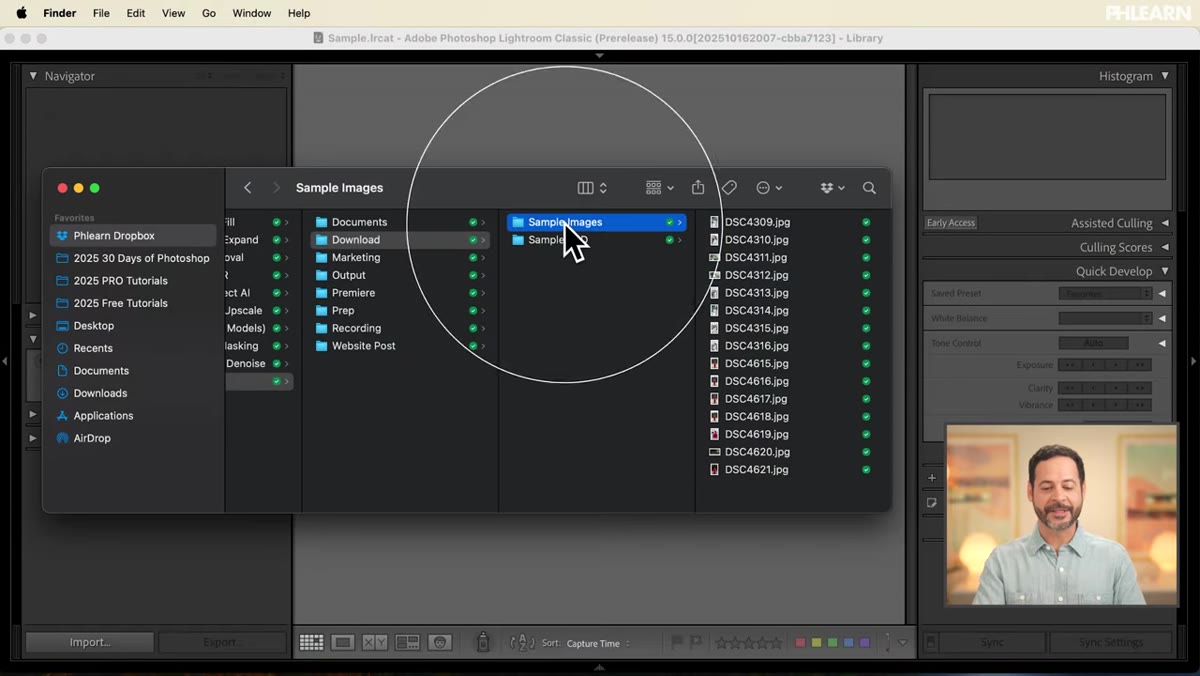Open Recents in Finder sidebar

click(x=92, y=348)
